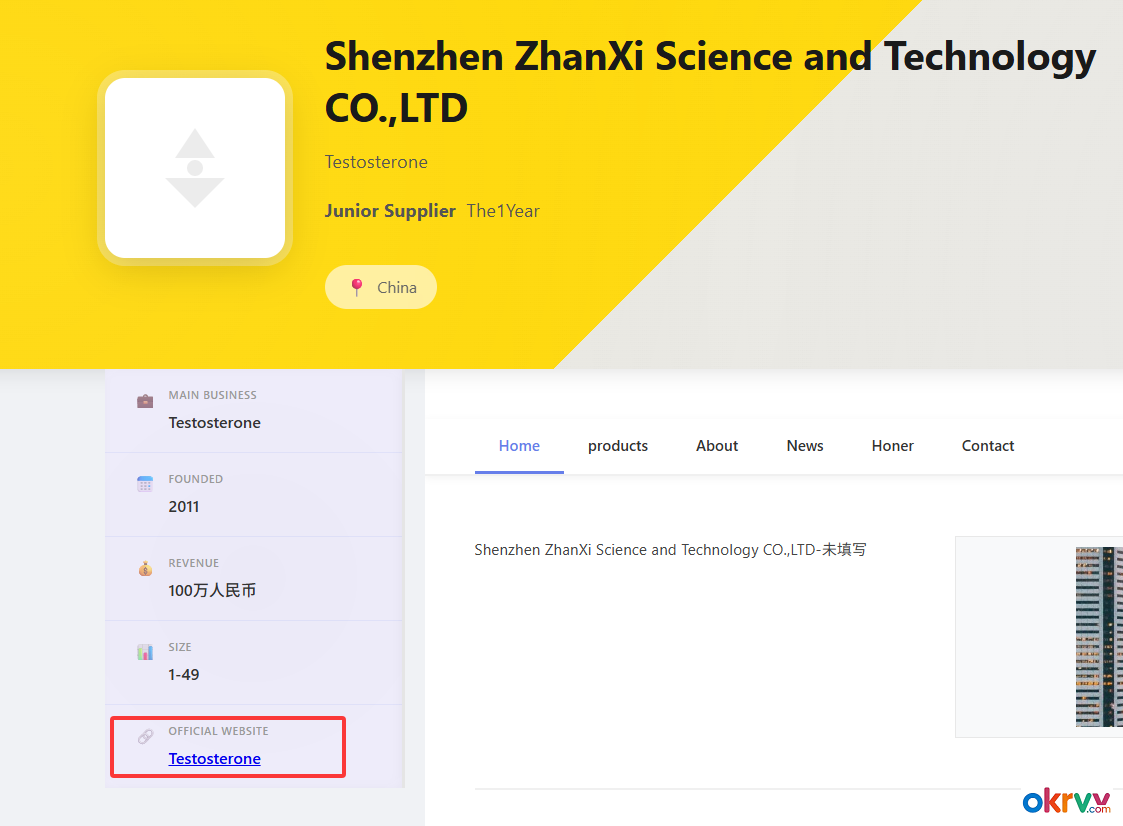
Task: Click the building photo thumbnail
Action: tap(1098, 637)
